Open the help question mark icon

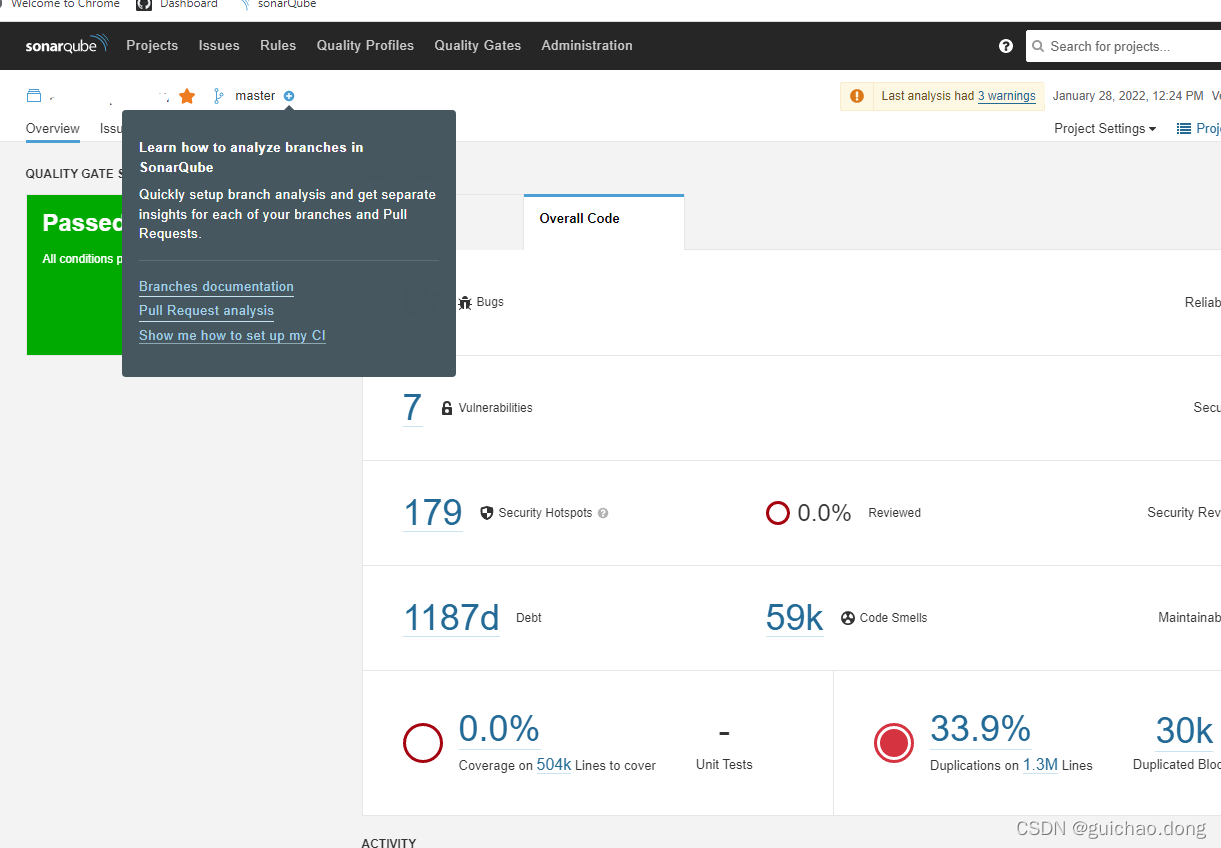point(1006,46)
